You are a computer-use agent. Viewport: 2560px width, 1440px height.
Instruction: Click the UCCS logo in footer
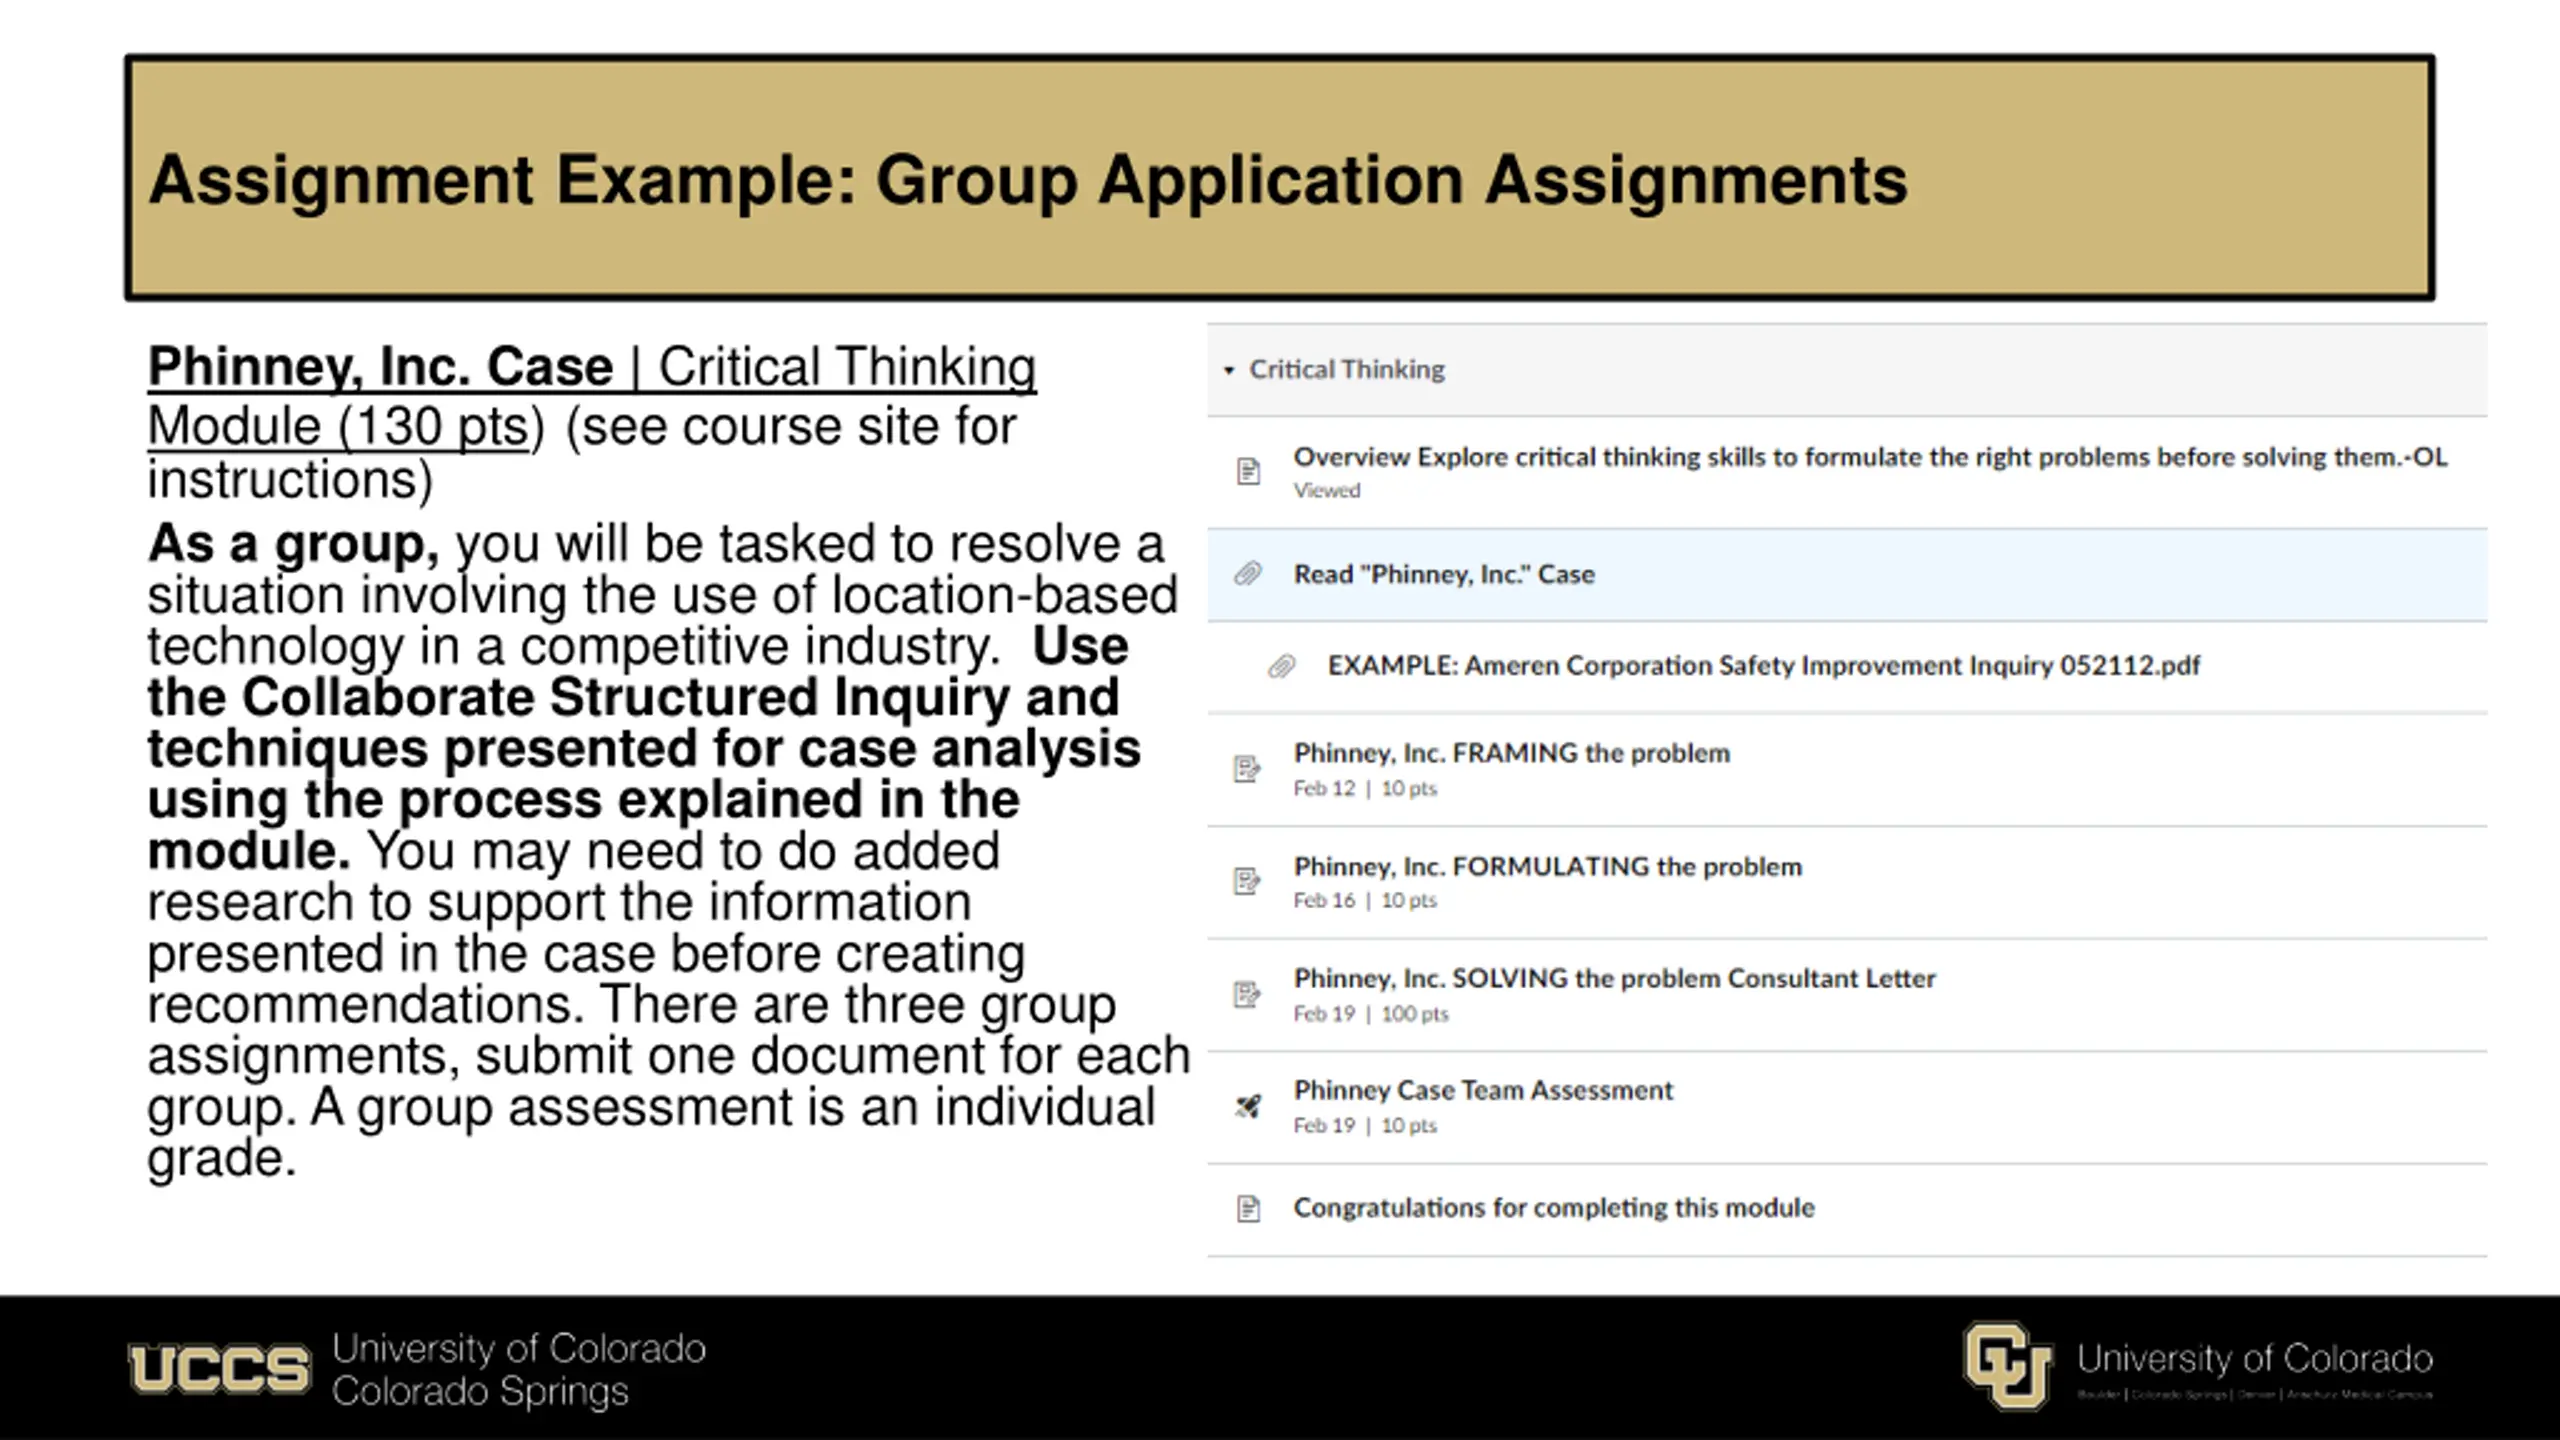tap(220, 1368)
